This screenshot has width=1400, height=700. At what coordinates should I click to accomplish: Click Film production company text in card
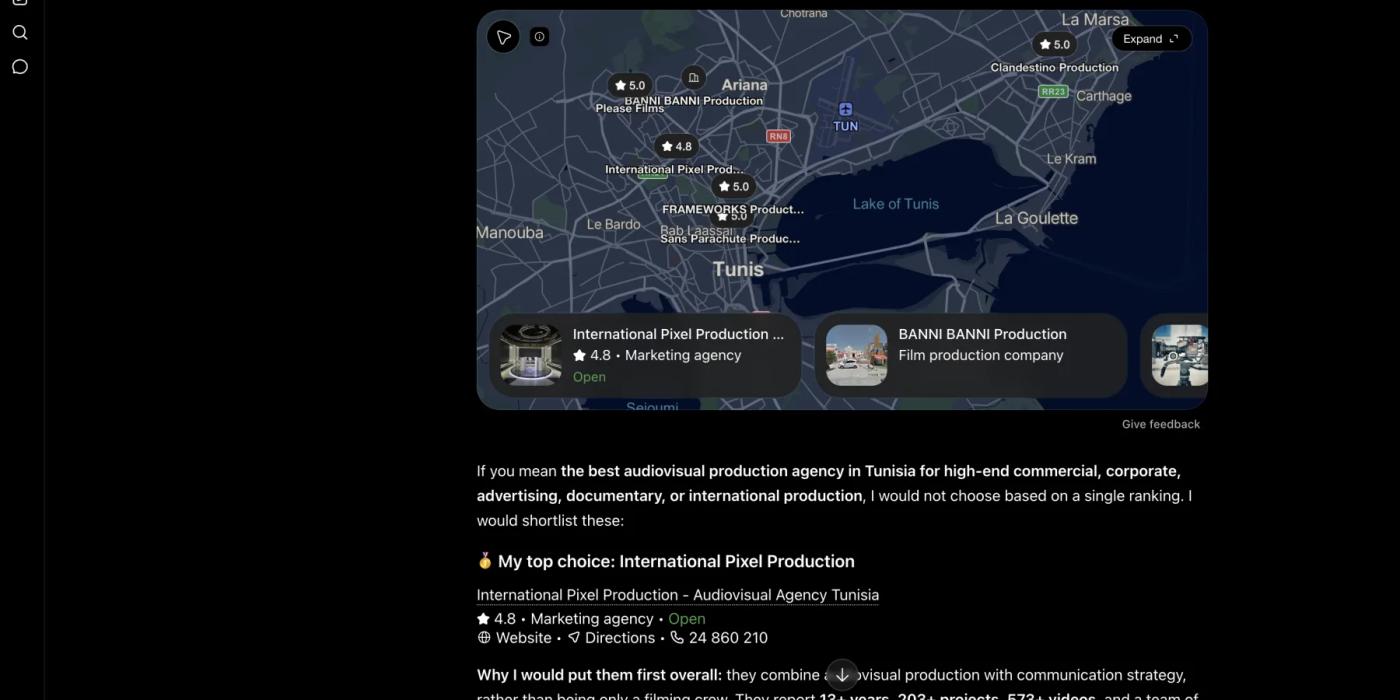click(981, 355)
